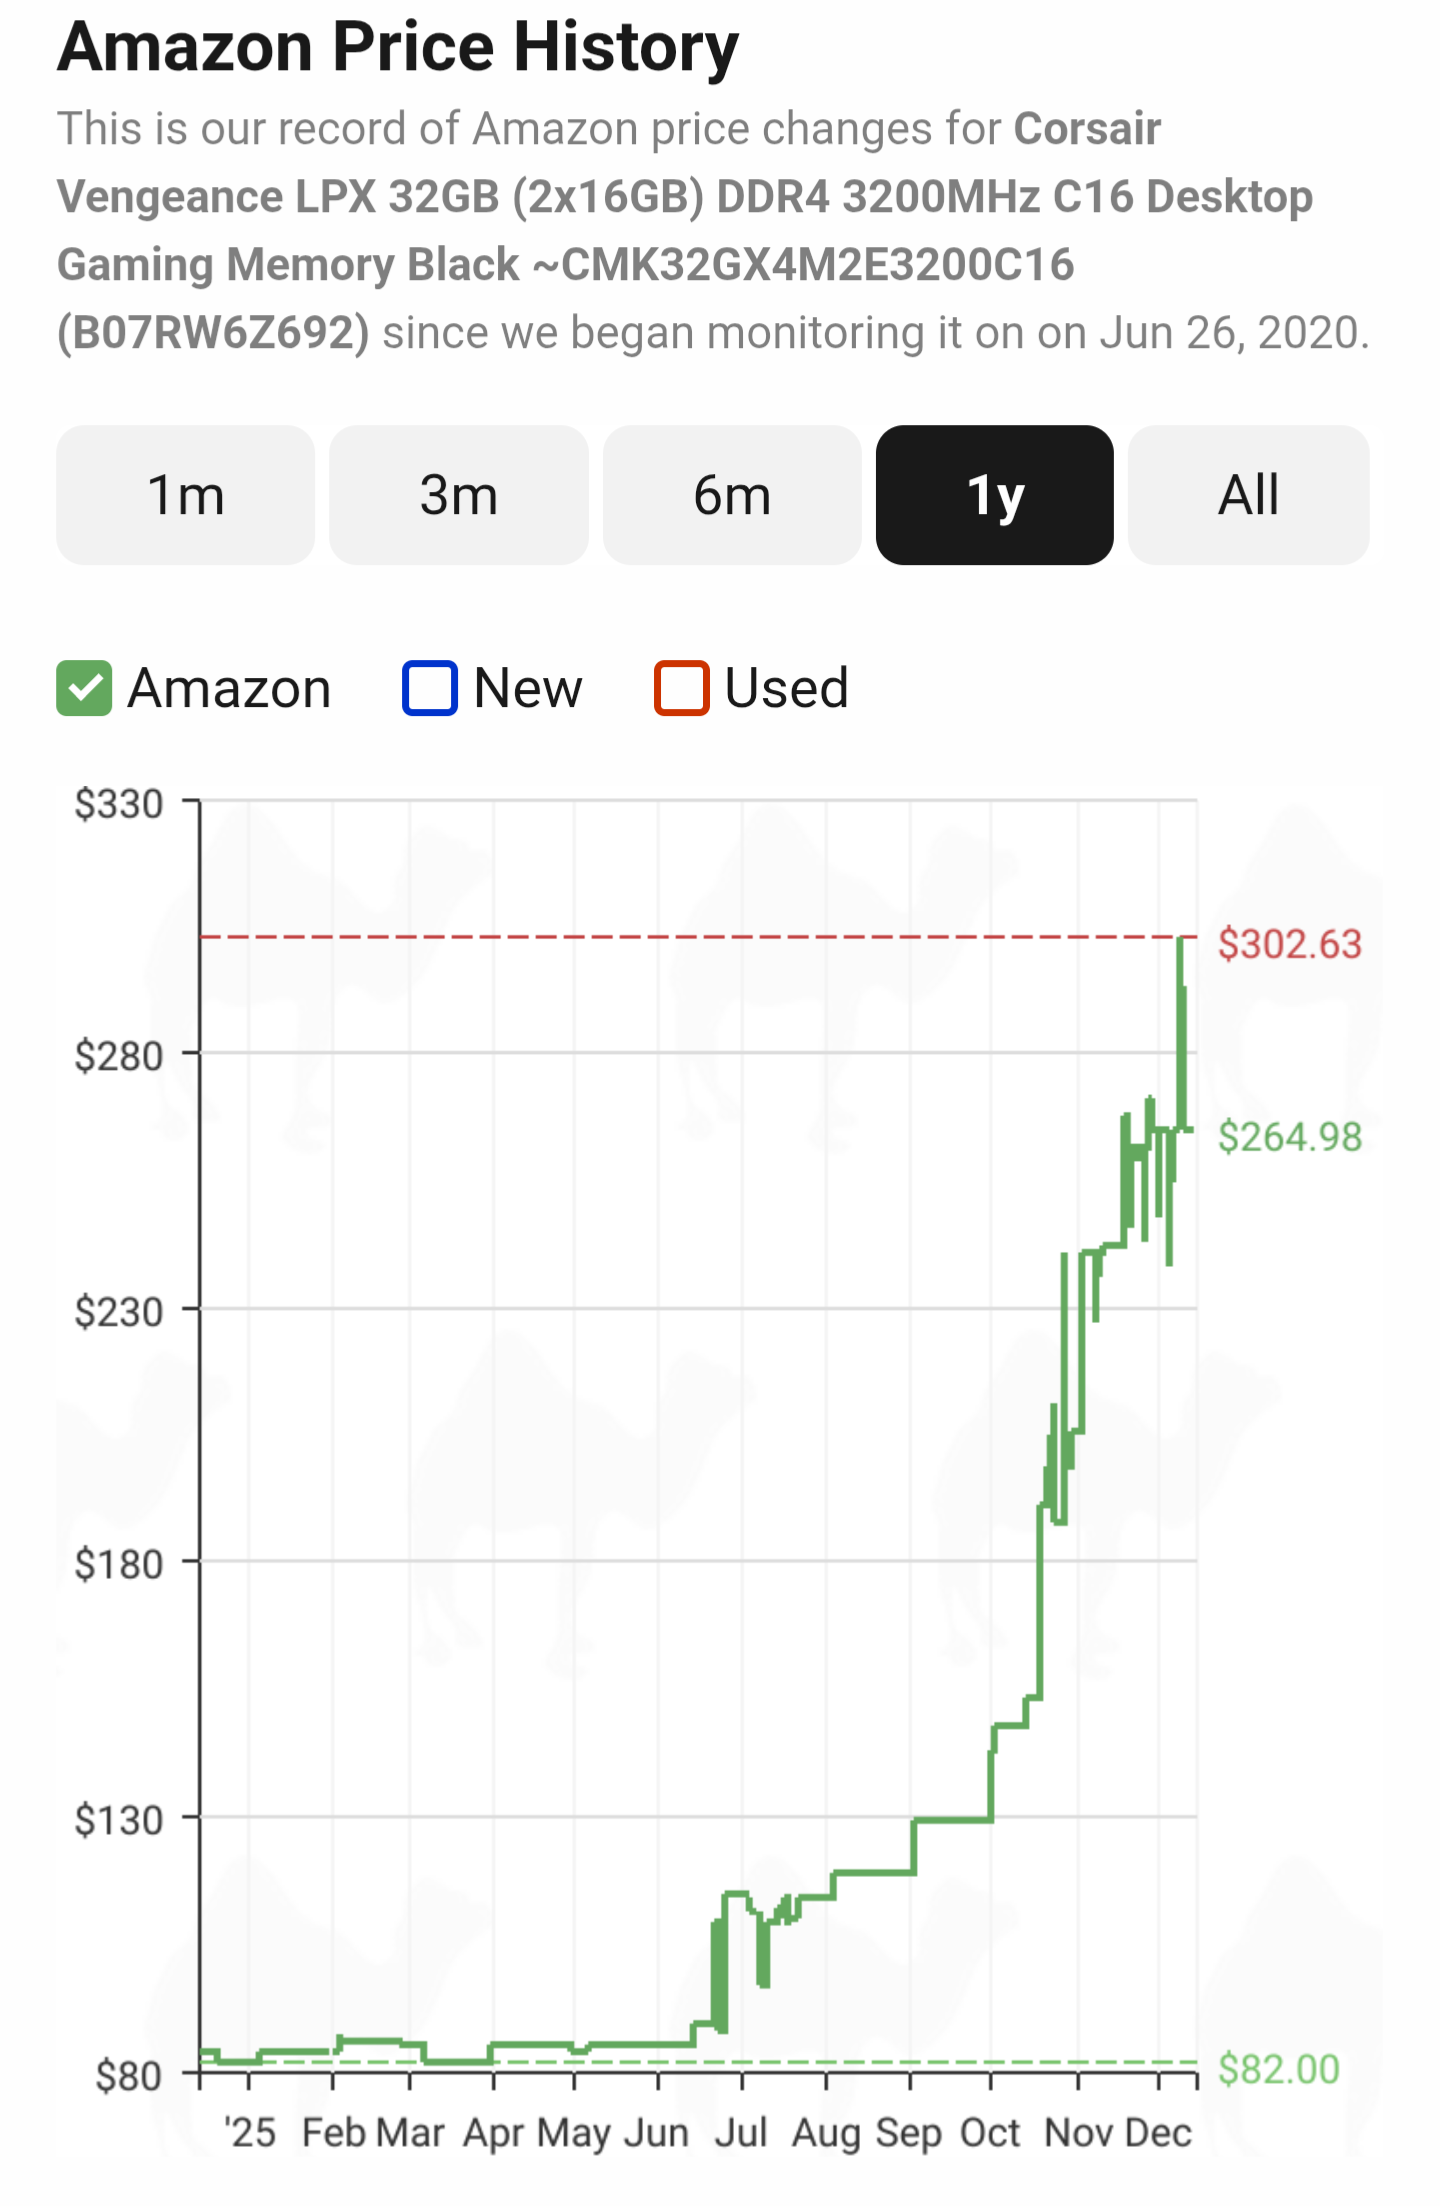1440x2206 pixels.
Task: Click the $264.98 current price label
Action: click(x=1289, y=1137)
